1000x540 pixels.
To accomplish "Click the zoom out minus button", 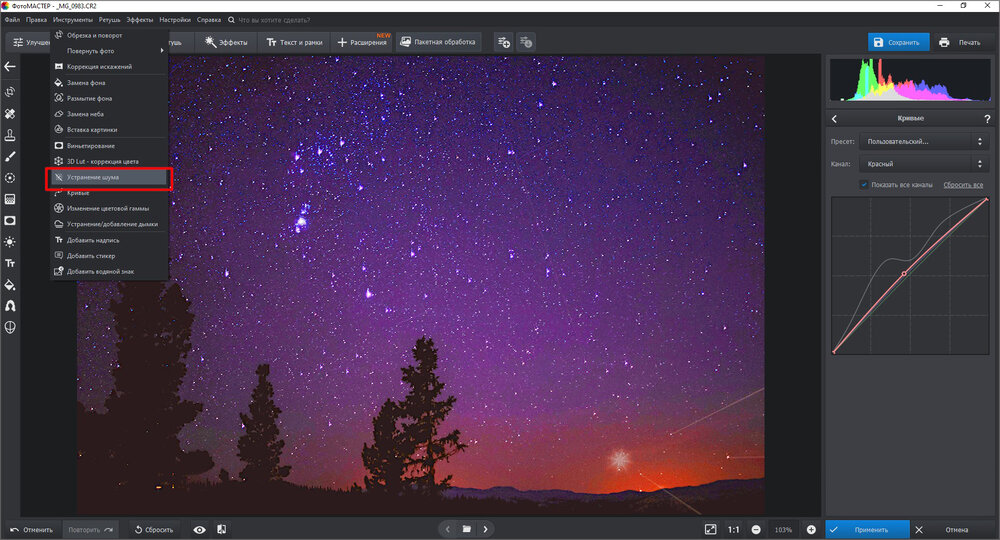I will click(x=756, y=529).
